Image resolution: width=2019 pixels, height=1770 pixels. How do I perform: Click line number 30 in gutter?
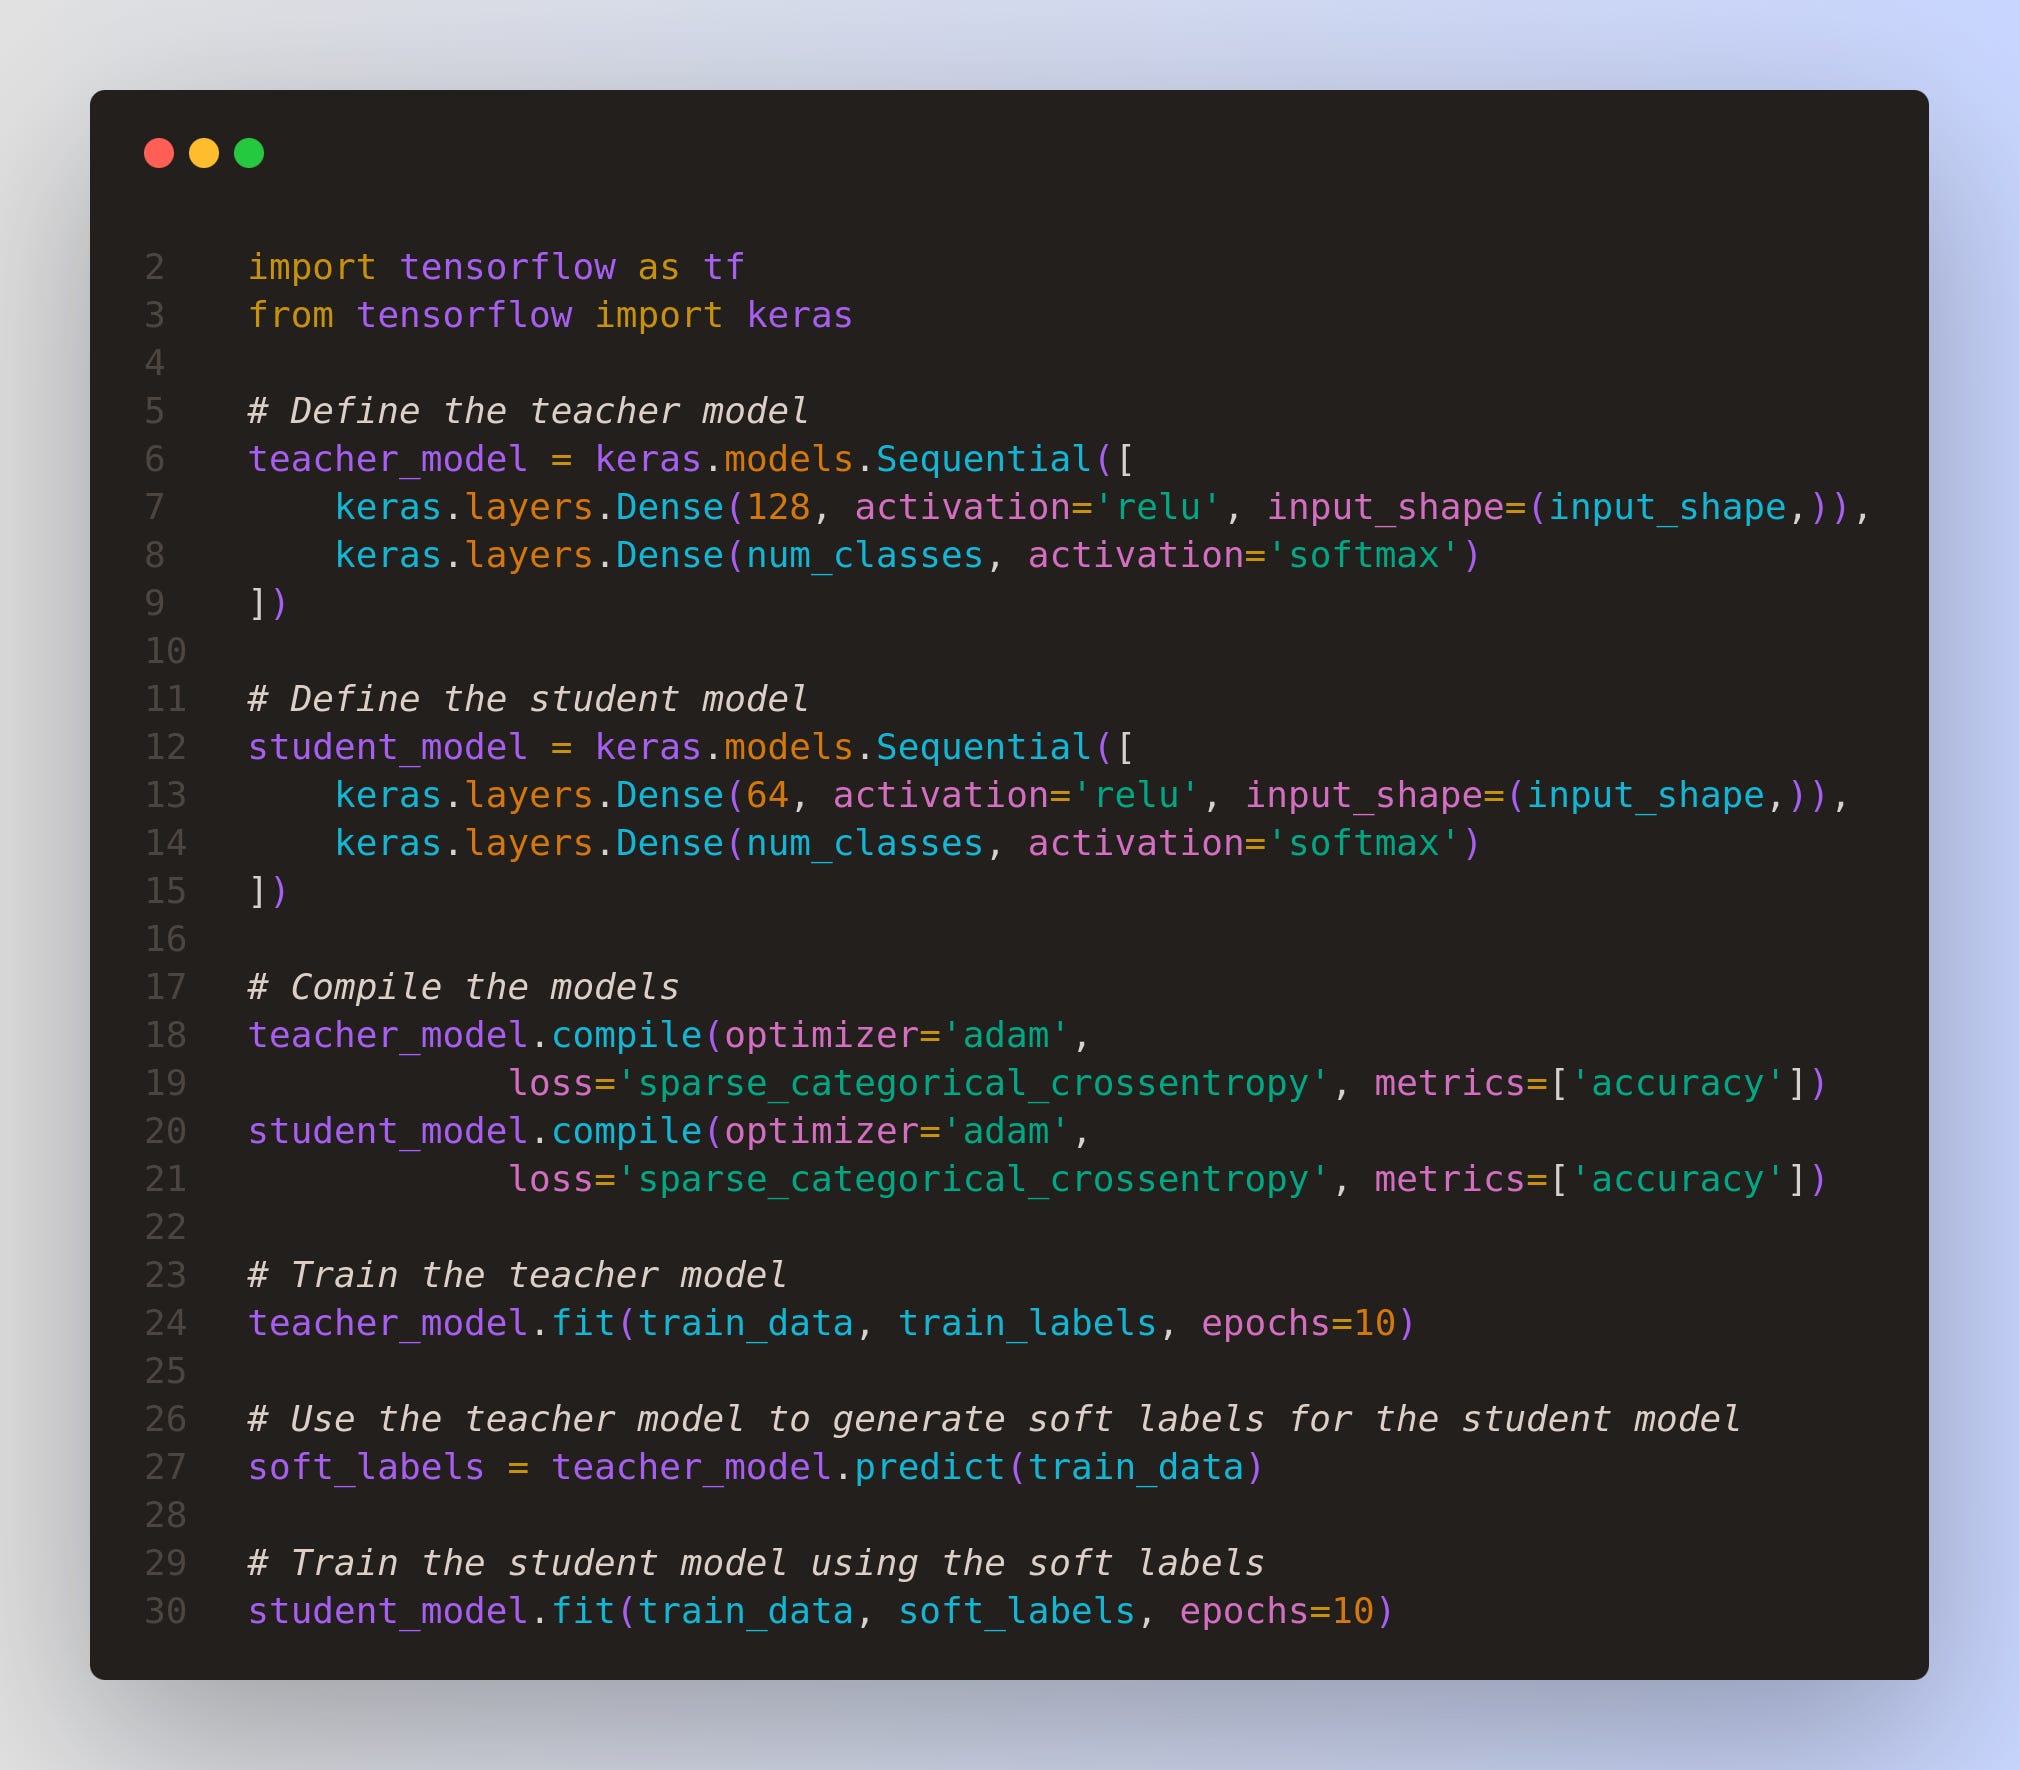tap(166, 1611)
